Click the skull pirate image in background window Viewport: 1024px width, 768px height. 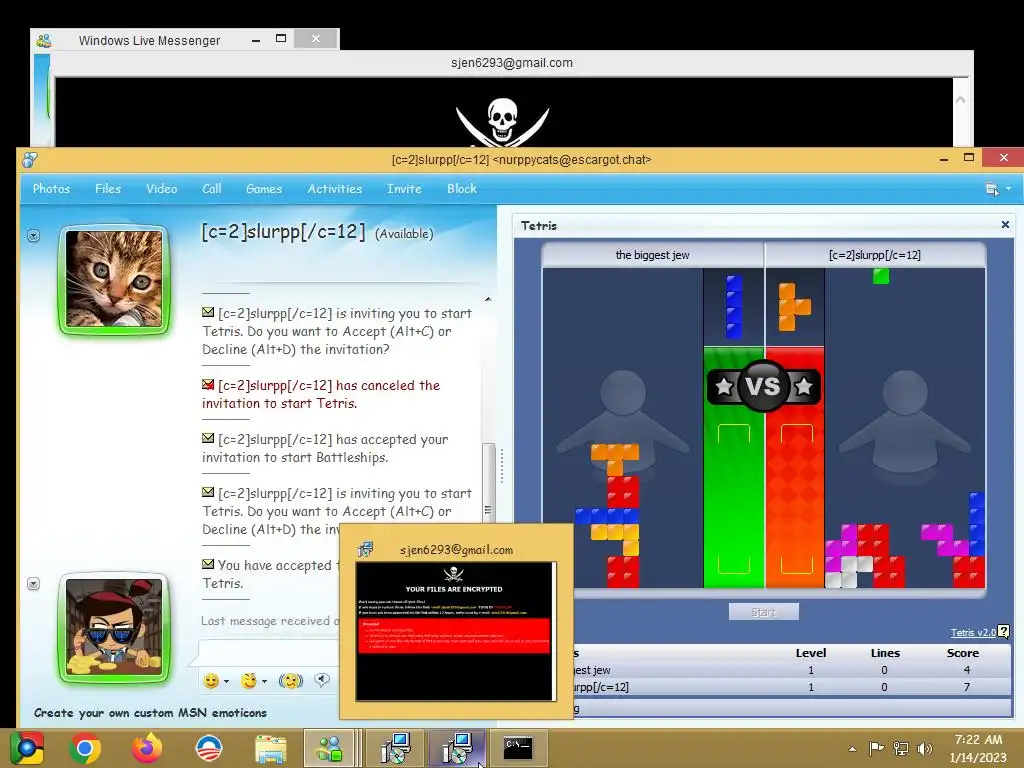[502, 121]
